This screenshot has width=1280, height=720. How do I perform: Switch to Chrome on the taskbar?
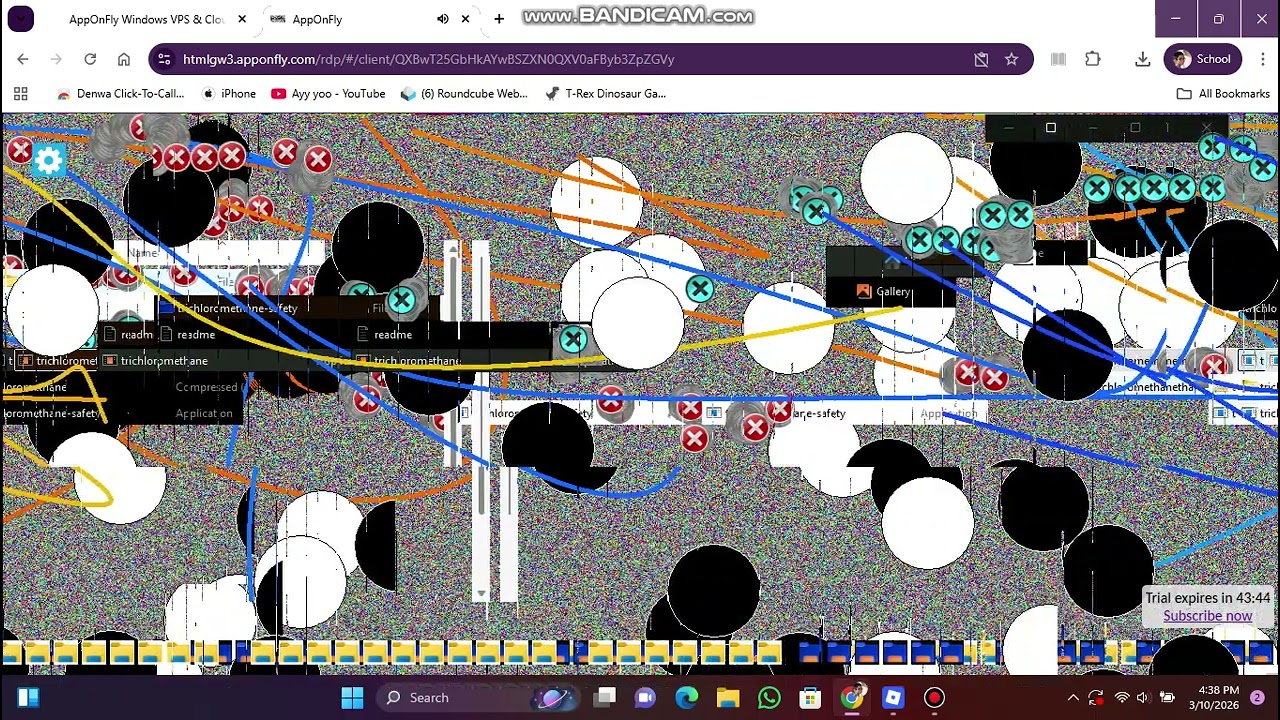pos(851,698)
